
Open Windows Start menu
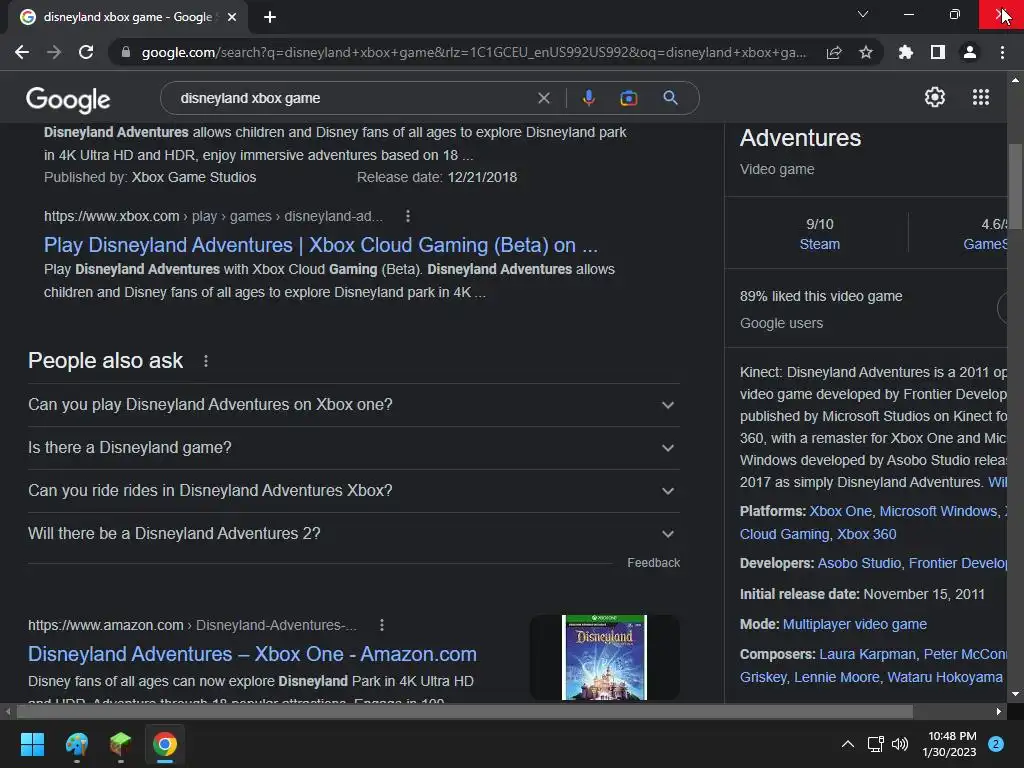(32, 744)
